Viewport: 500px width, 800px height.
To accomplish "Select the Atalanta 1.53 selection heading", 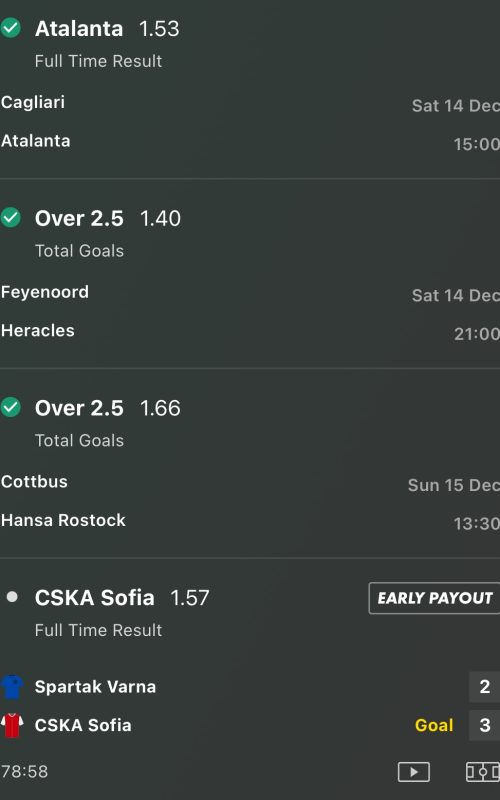I will pos(107,29).
